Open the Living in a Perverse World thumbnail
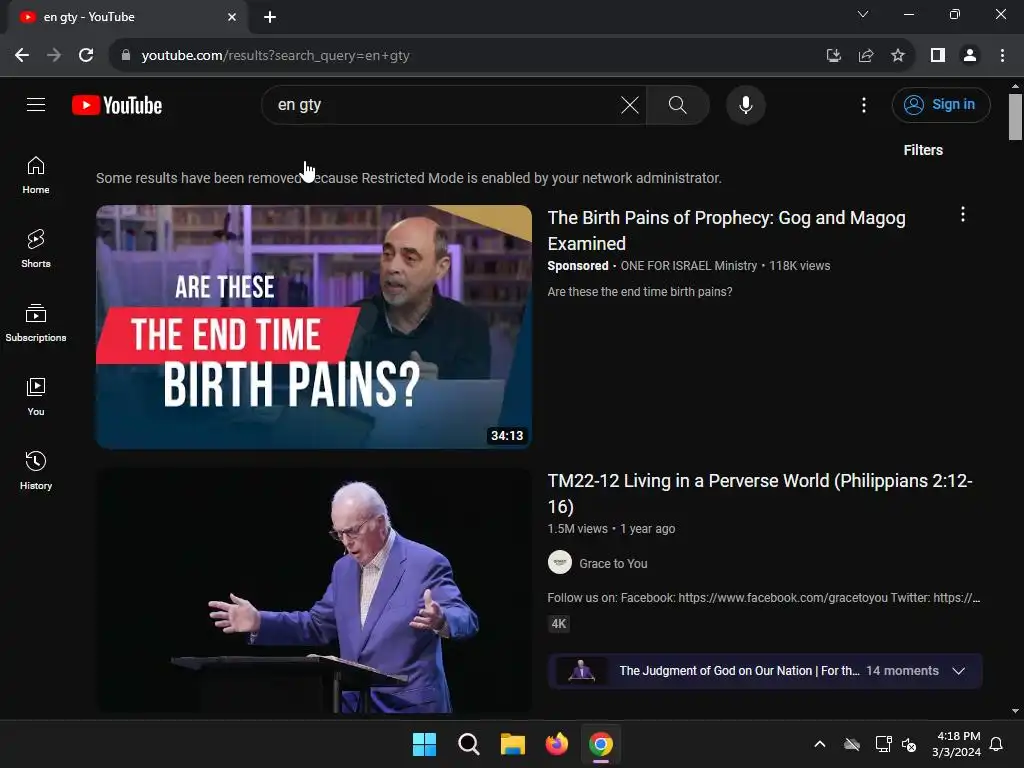Image resolution: width=1024 pixels, height=768 pixels. tap(313, 590)
